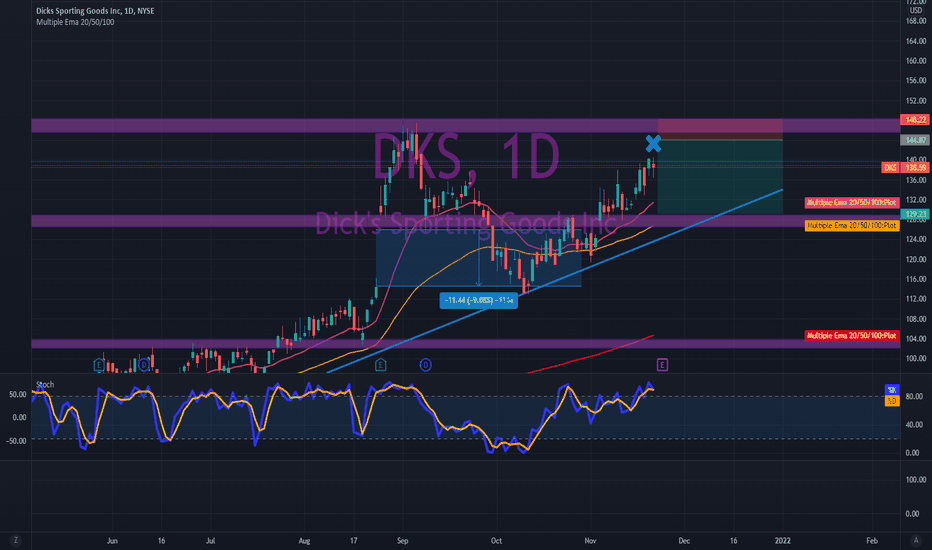The width and height of the screenshot is (932, 550).
Task: Click the blue %K label tag
Action: [x=892, y=390]
